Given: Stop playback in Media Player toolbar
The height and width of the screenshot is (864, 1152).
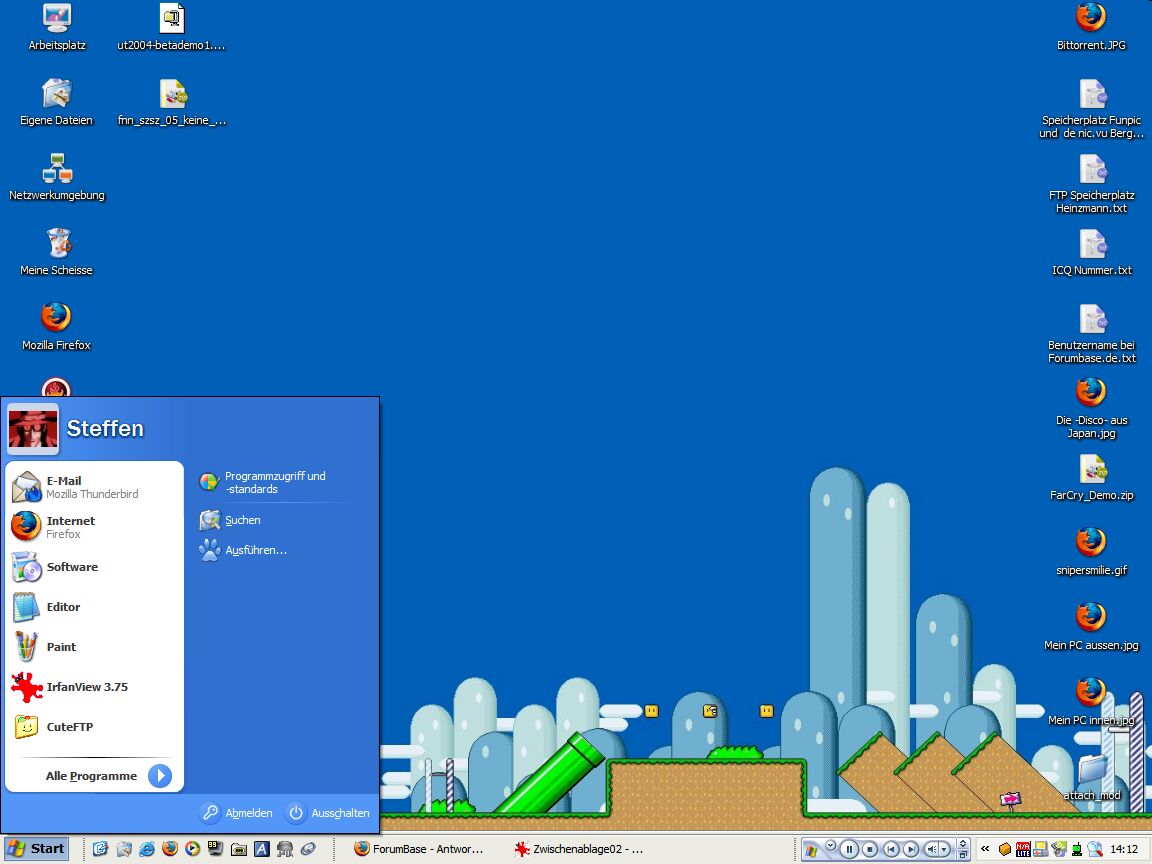Looking at the screenshot, I should (x=869, y=849).
